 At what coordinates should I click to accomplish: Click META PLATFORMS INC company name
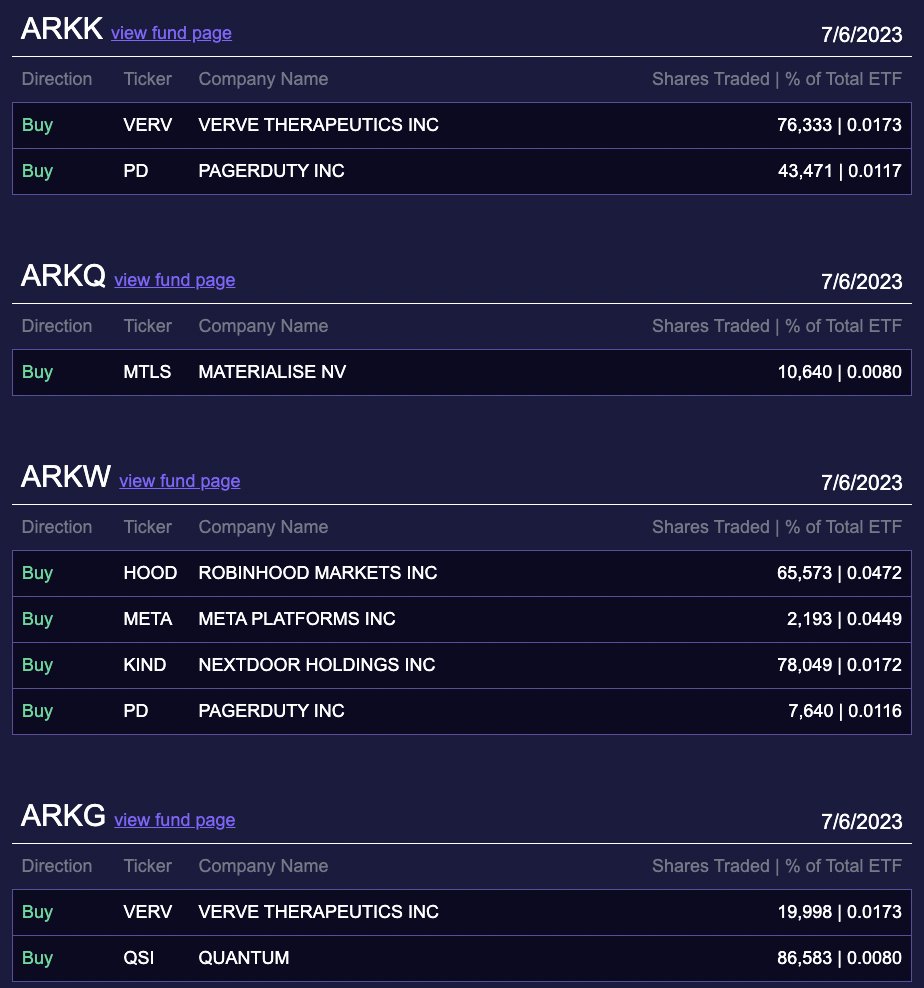(x=297, y=619)
